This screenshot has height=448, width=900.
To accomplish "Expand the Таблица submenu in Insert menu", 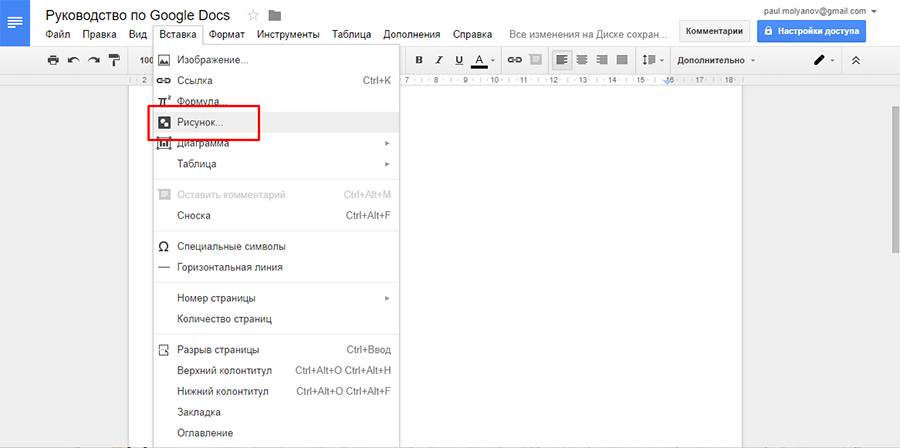I will point(276,164).
